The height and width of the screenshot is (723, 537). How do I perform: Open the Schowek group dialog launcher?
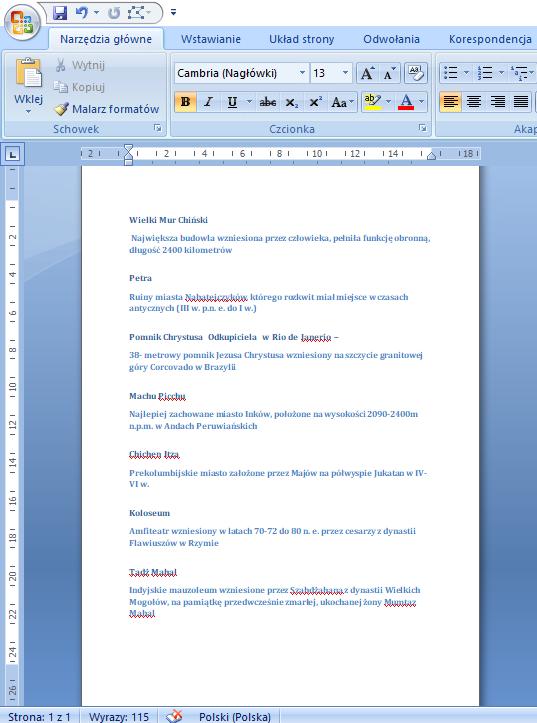[x=158, y=128]
